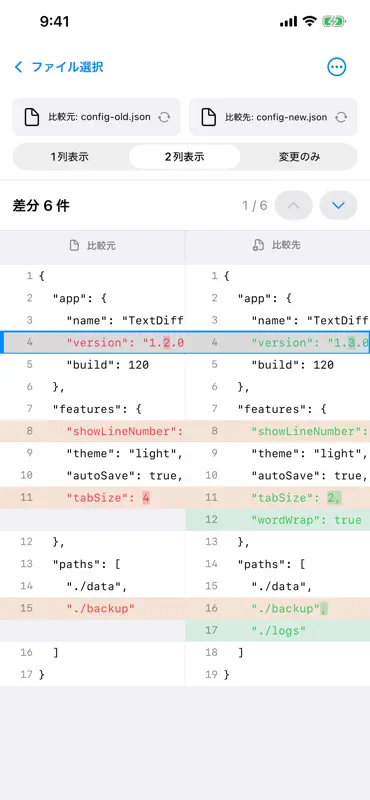Image resolution: width=370 pixels, height=800 pixels.
Task: Swap the target file config-new.json
Action: pyautogui.click(x=341, y=117)
